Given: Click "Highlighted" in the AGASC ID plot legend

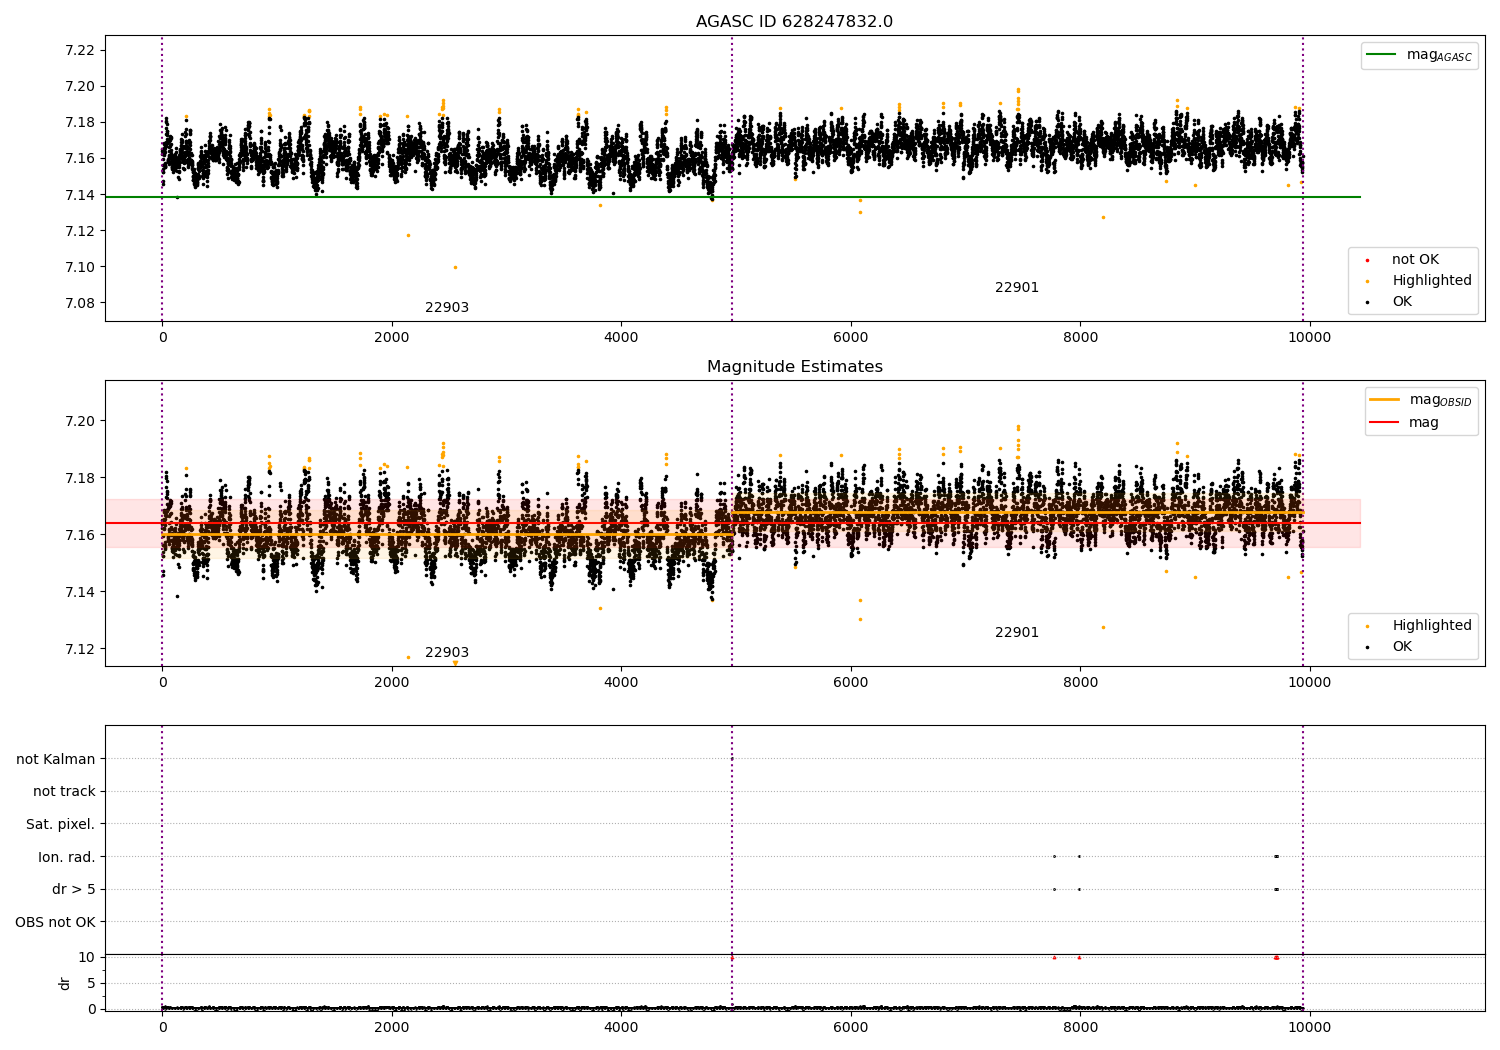Looking at the screenshot, I should tap(1432, 281).
